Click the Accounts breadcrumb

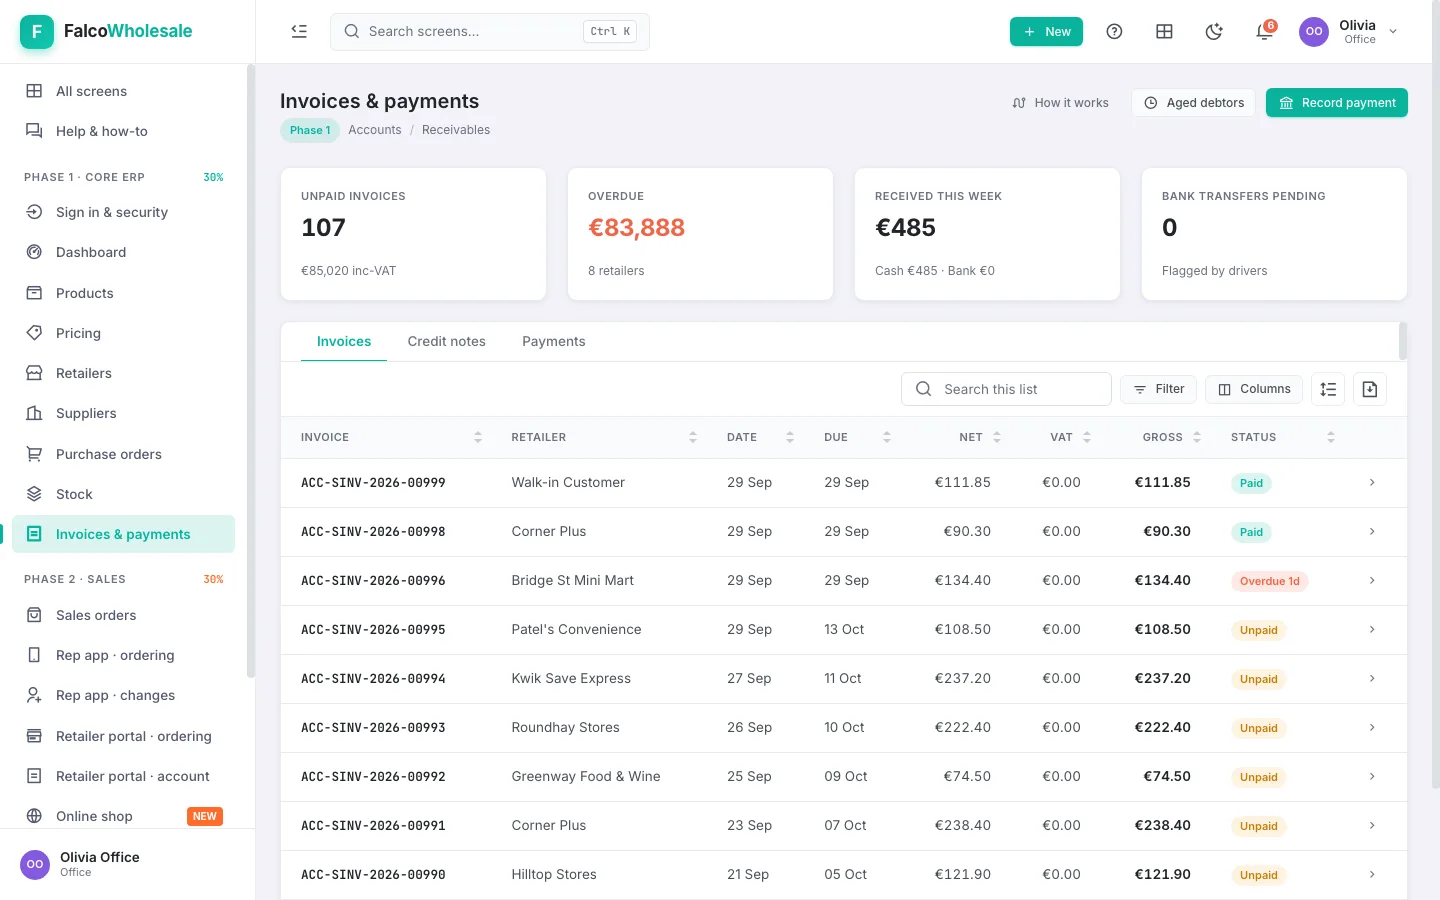375,130
